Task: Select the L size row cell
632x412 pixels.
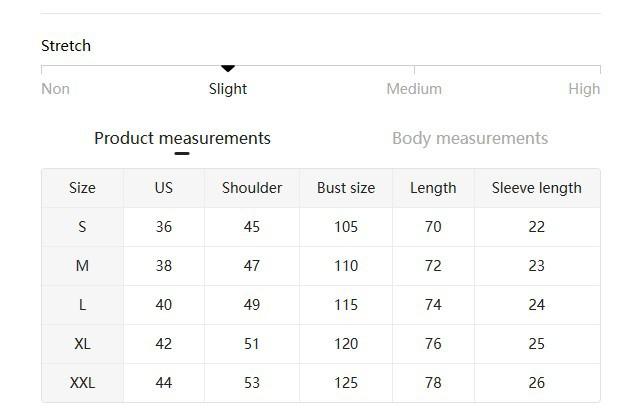Action: (82, 305)
